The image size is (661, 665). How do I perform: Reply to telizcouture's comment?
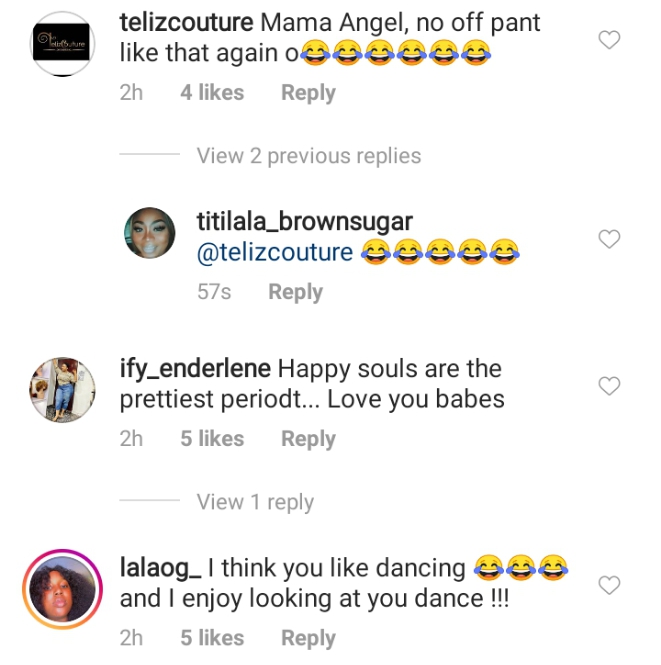(308, 93)
